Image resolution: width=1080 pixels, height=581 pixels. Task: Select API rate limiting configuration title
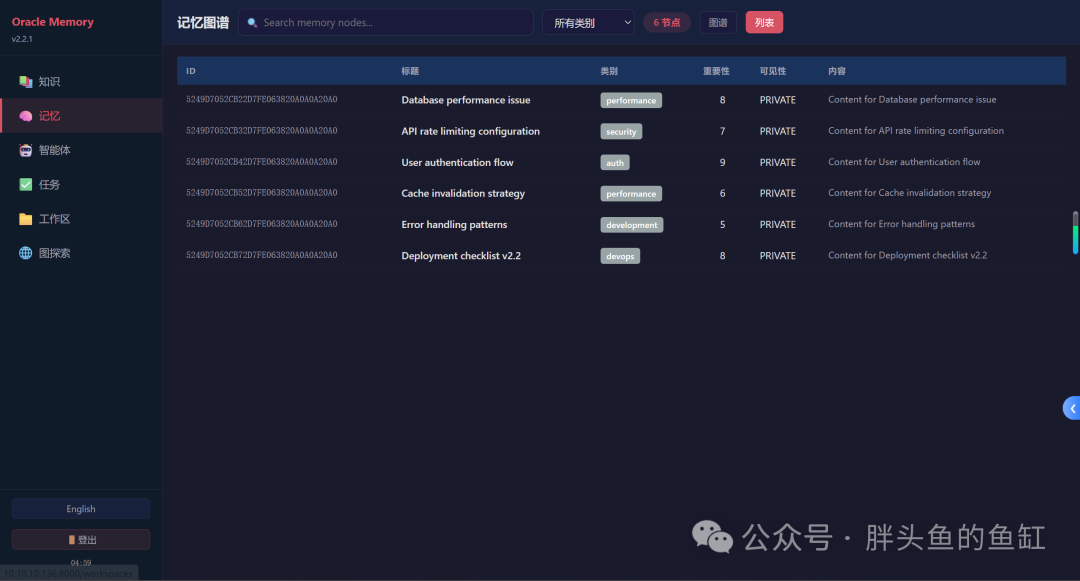[470, 131]
